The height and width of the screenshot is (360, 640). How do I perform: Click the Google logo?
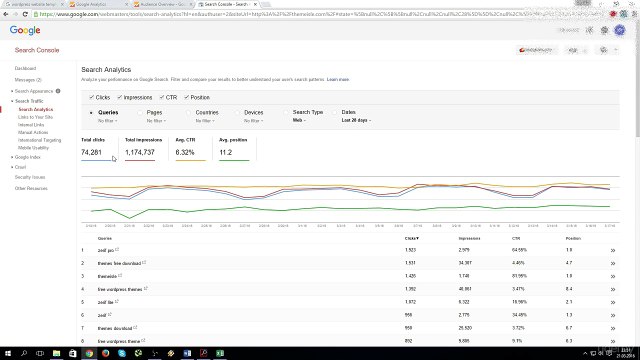(25, 30)
